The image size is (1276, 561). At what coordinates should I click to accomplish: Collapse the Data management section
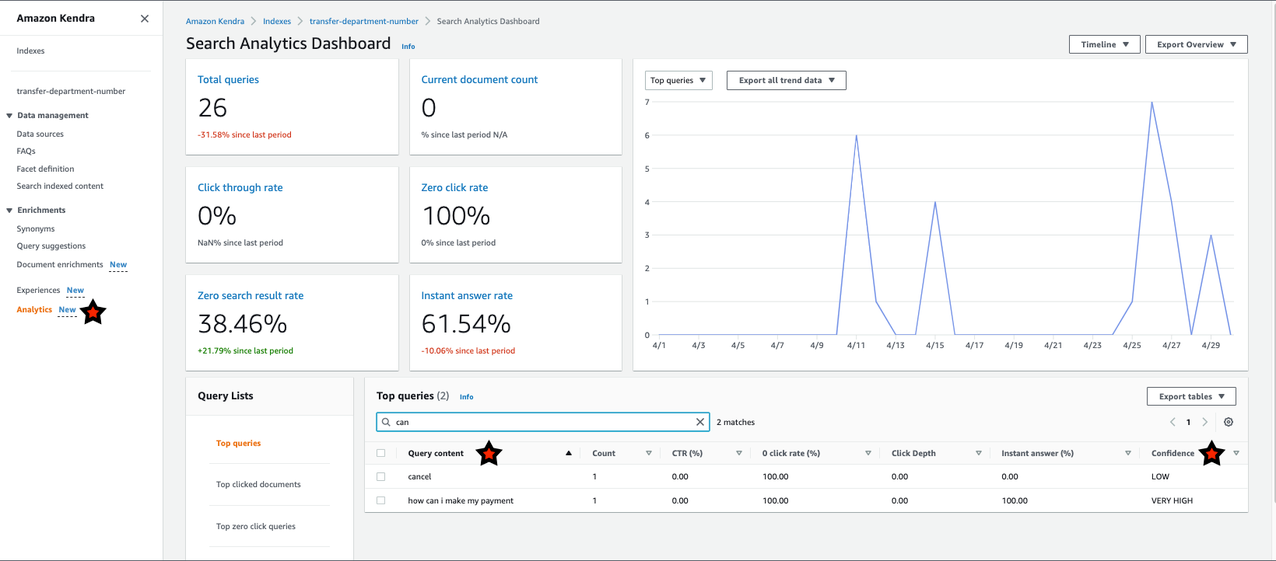point(10,115)
